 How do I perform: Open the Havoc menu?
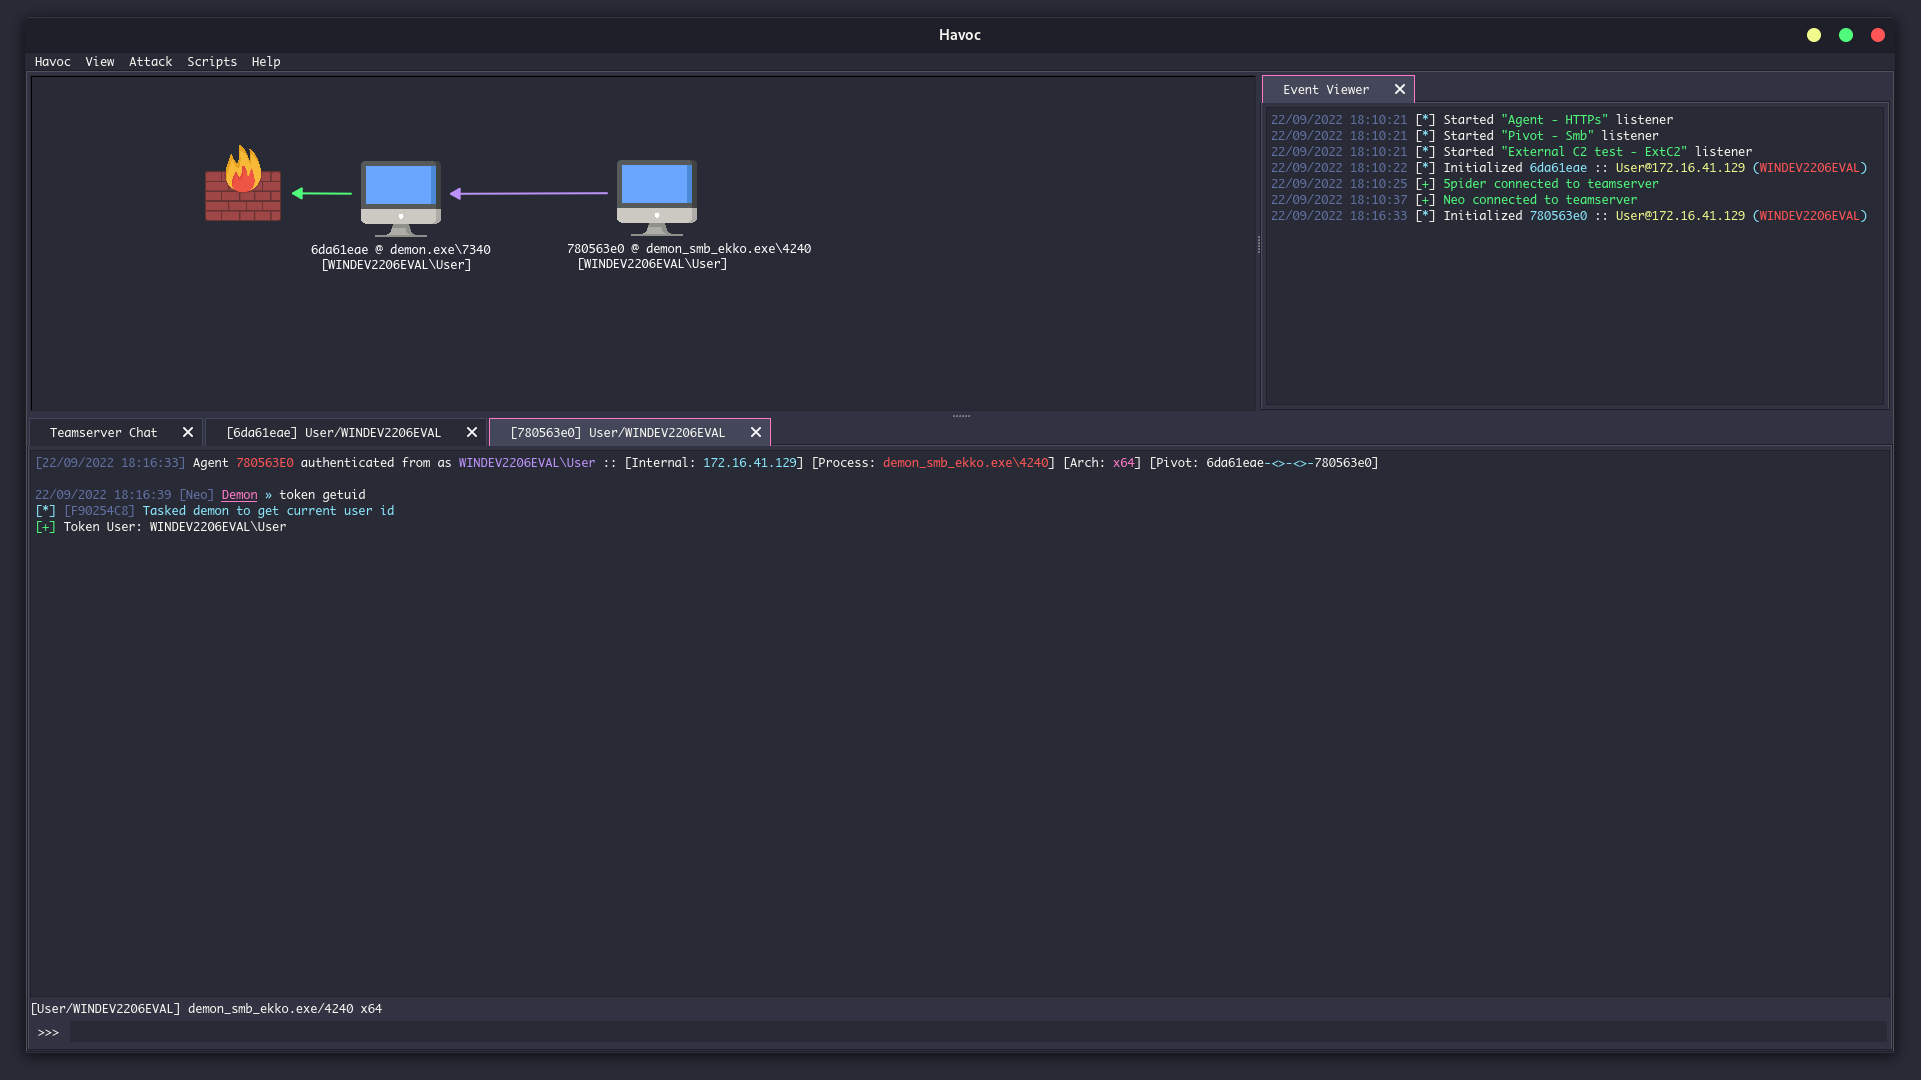click(x=52, y=62)
